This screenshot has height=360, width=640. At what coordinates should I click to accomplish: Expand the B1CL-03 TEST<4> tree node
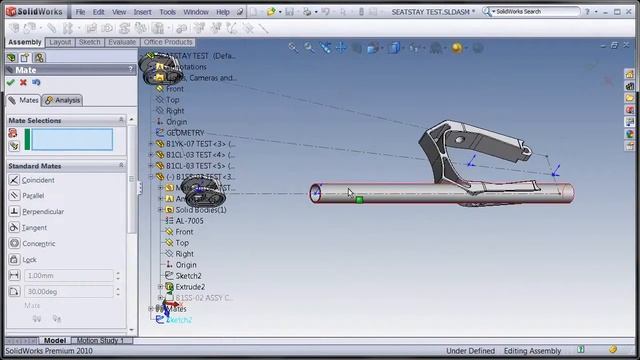pos(151,155)
